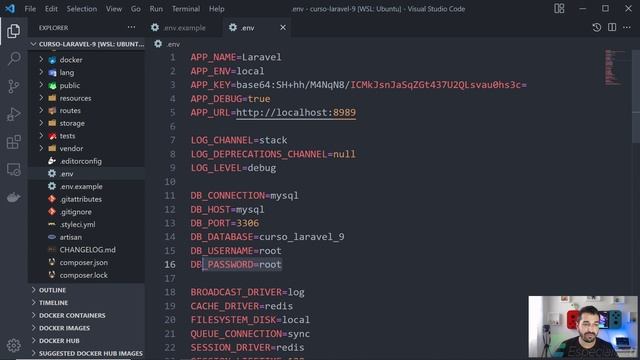Image resolution: width=640 pixels, height=360 pixels.
Task: Open the artisan file
Action: (87, 237)
